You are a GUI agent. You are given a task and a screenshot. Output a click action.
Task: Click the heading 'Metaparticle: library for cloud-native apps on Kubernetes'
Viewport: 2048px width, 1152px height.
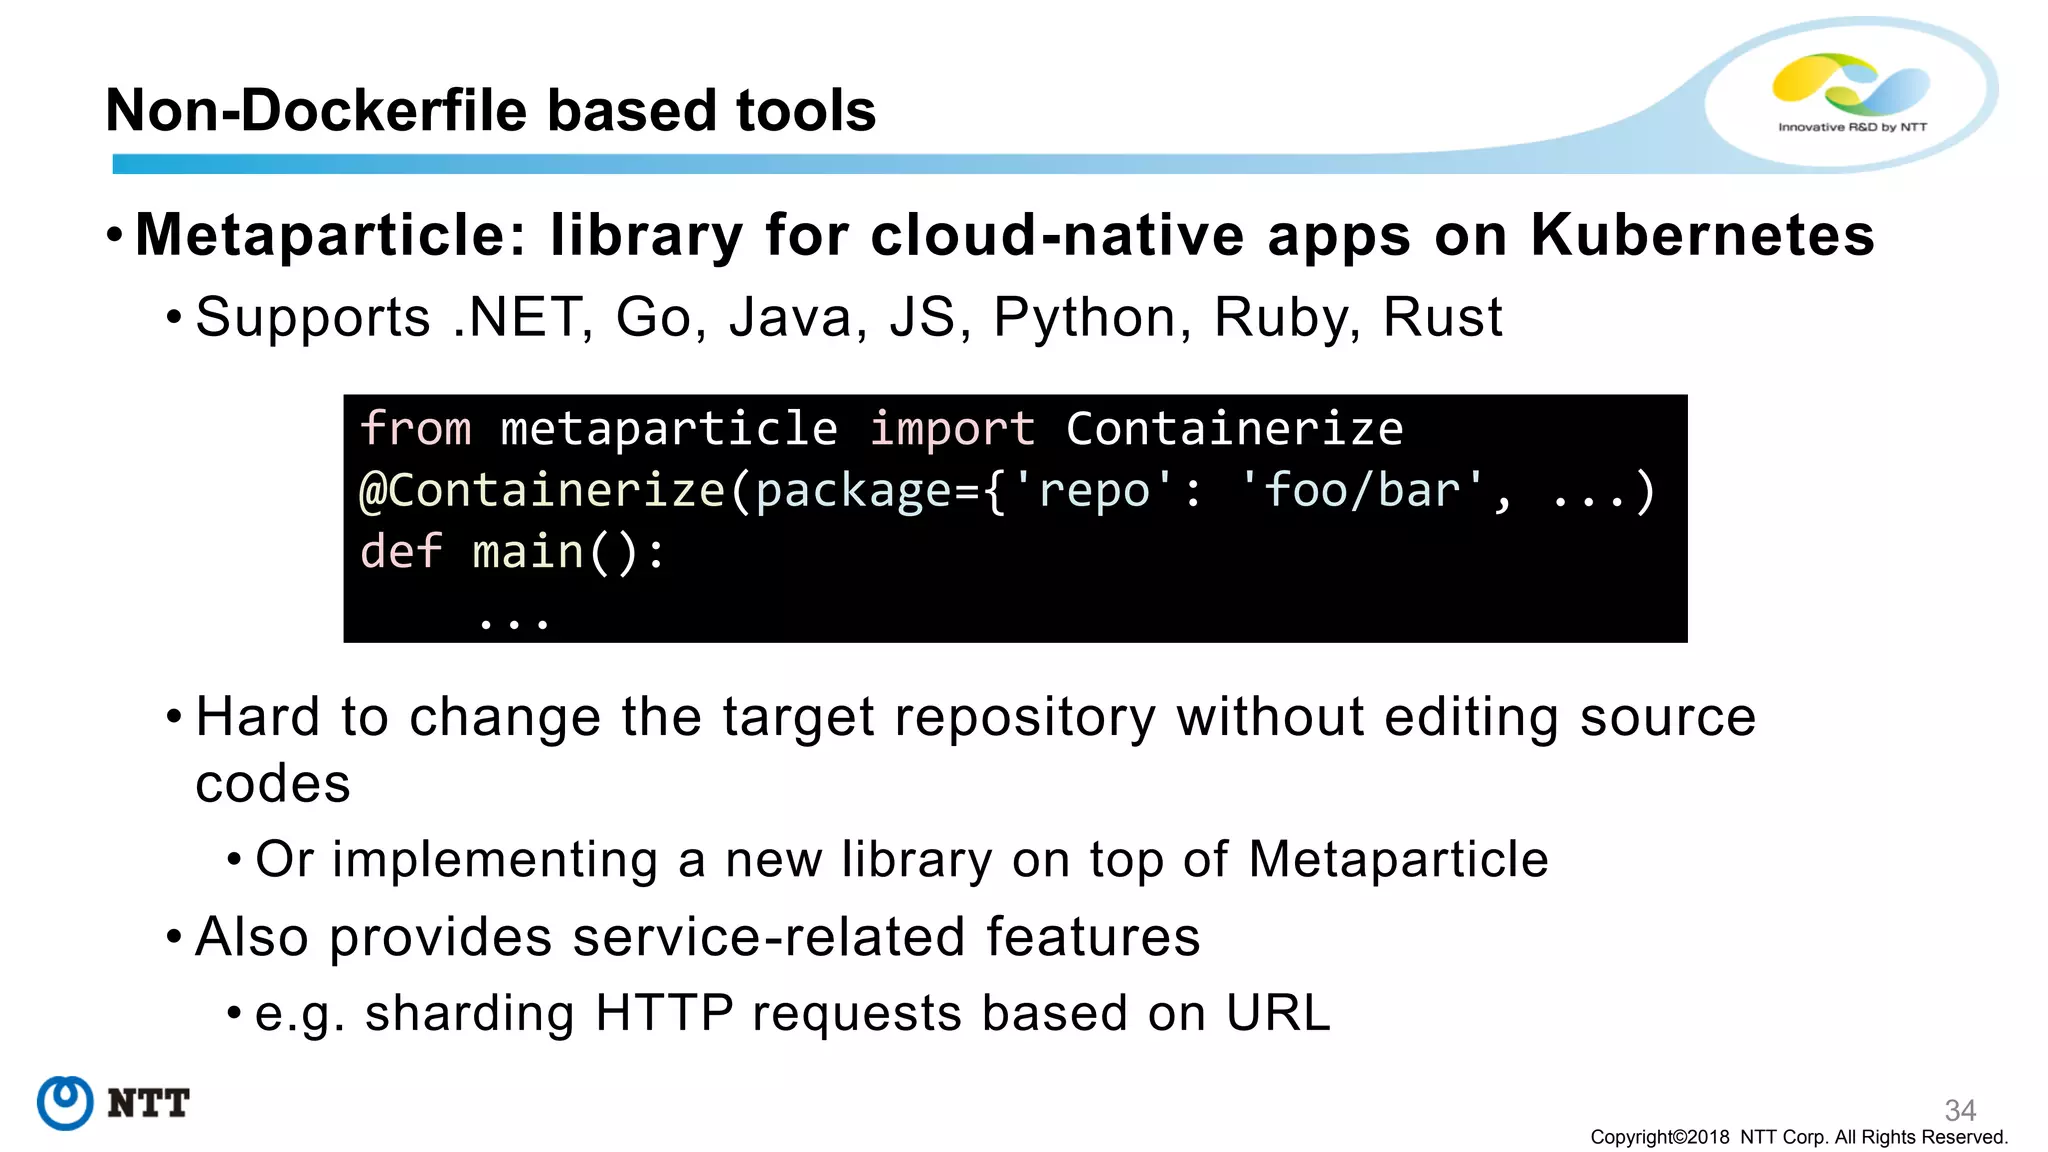1004,236
